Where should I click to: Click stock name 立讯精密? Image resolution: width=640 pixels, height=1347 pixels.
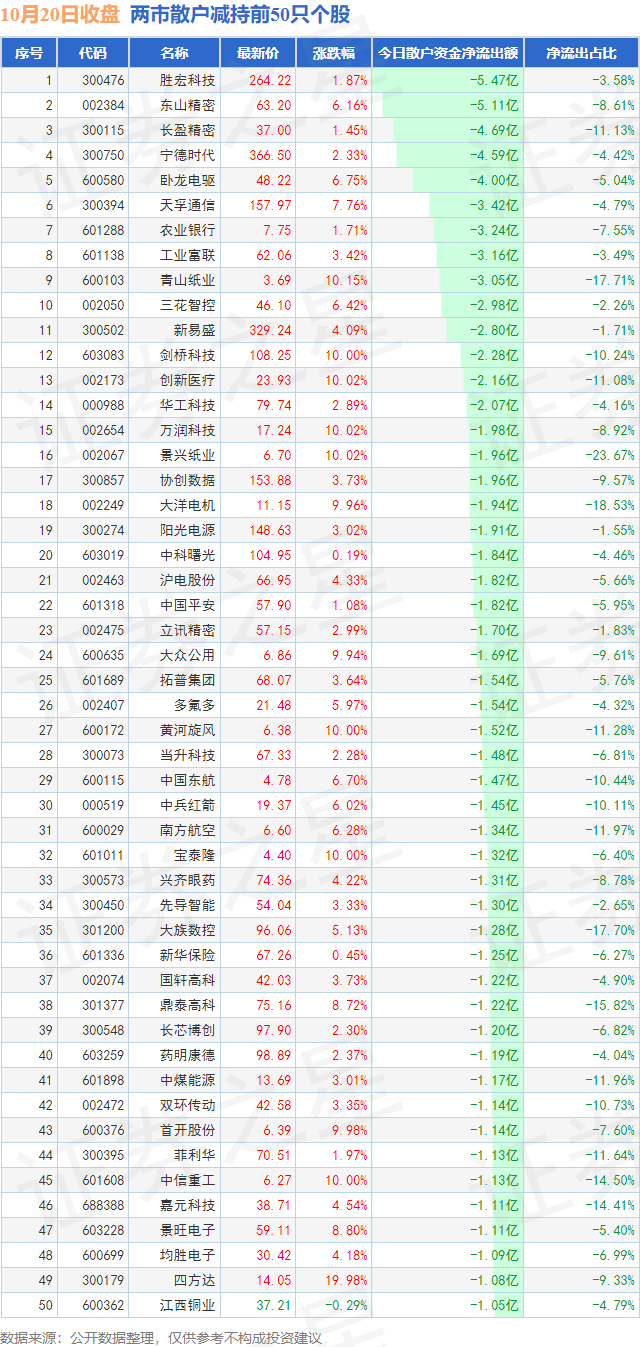coord(187,630)
